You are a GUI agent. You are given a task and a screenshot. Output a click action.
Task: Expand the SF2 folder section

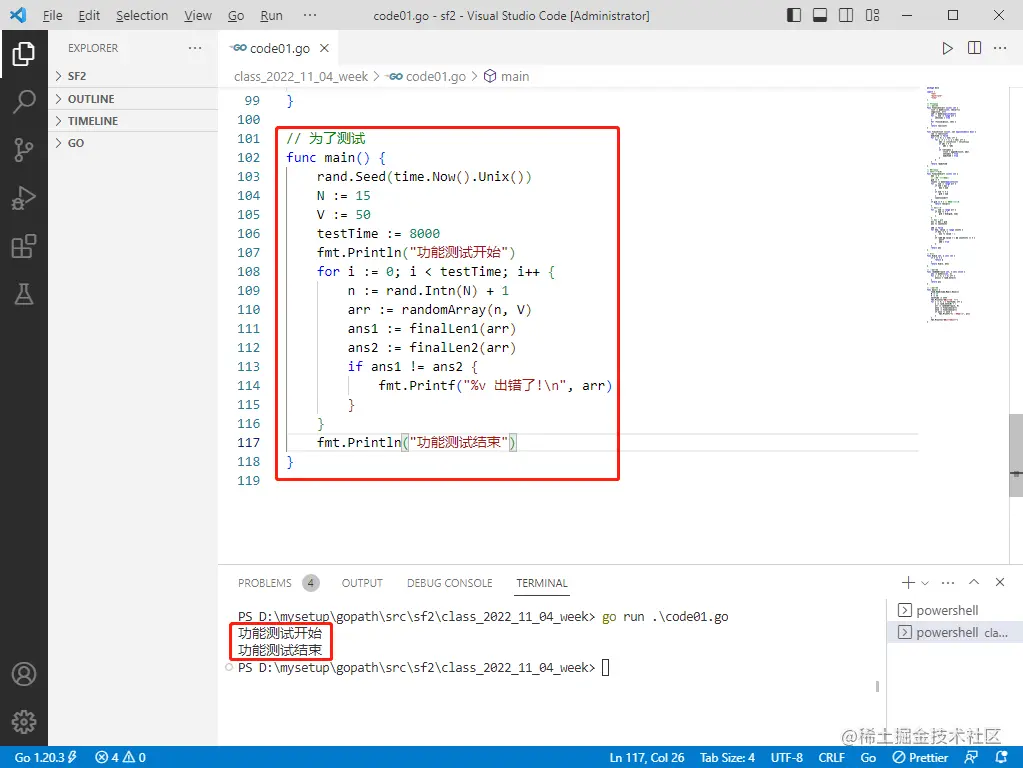coord(133,76)
